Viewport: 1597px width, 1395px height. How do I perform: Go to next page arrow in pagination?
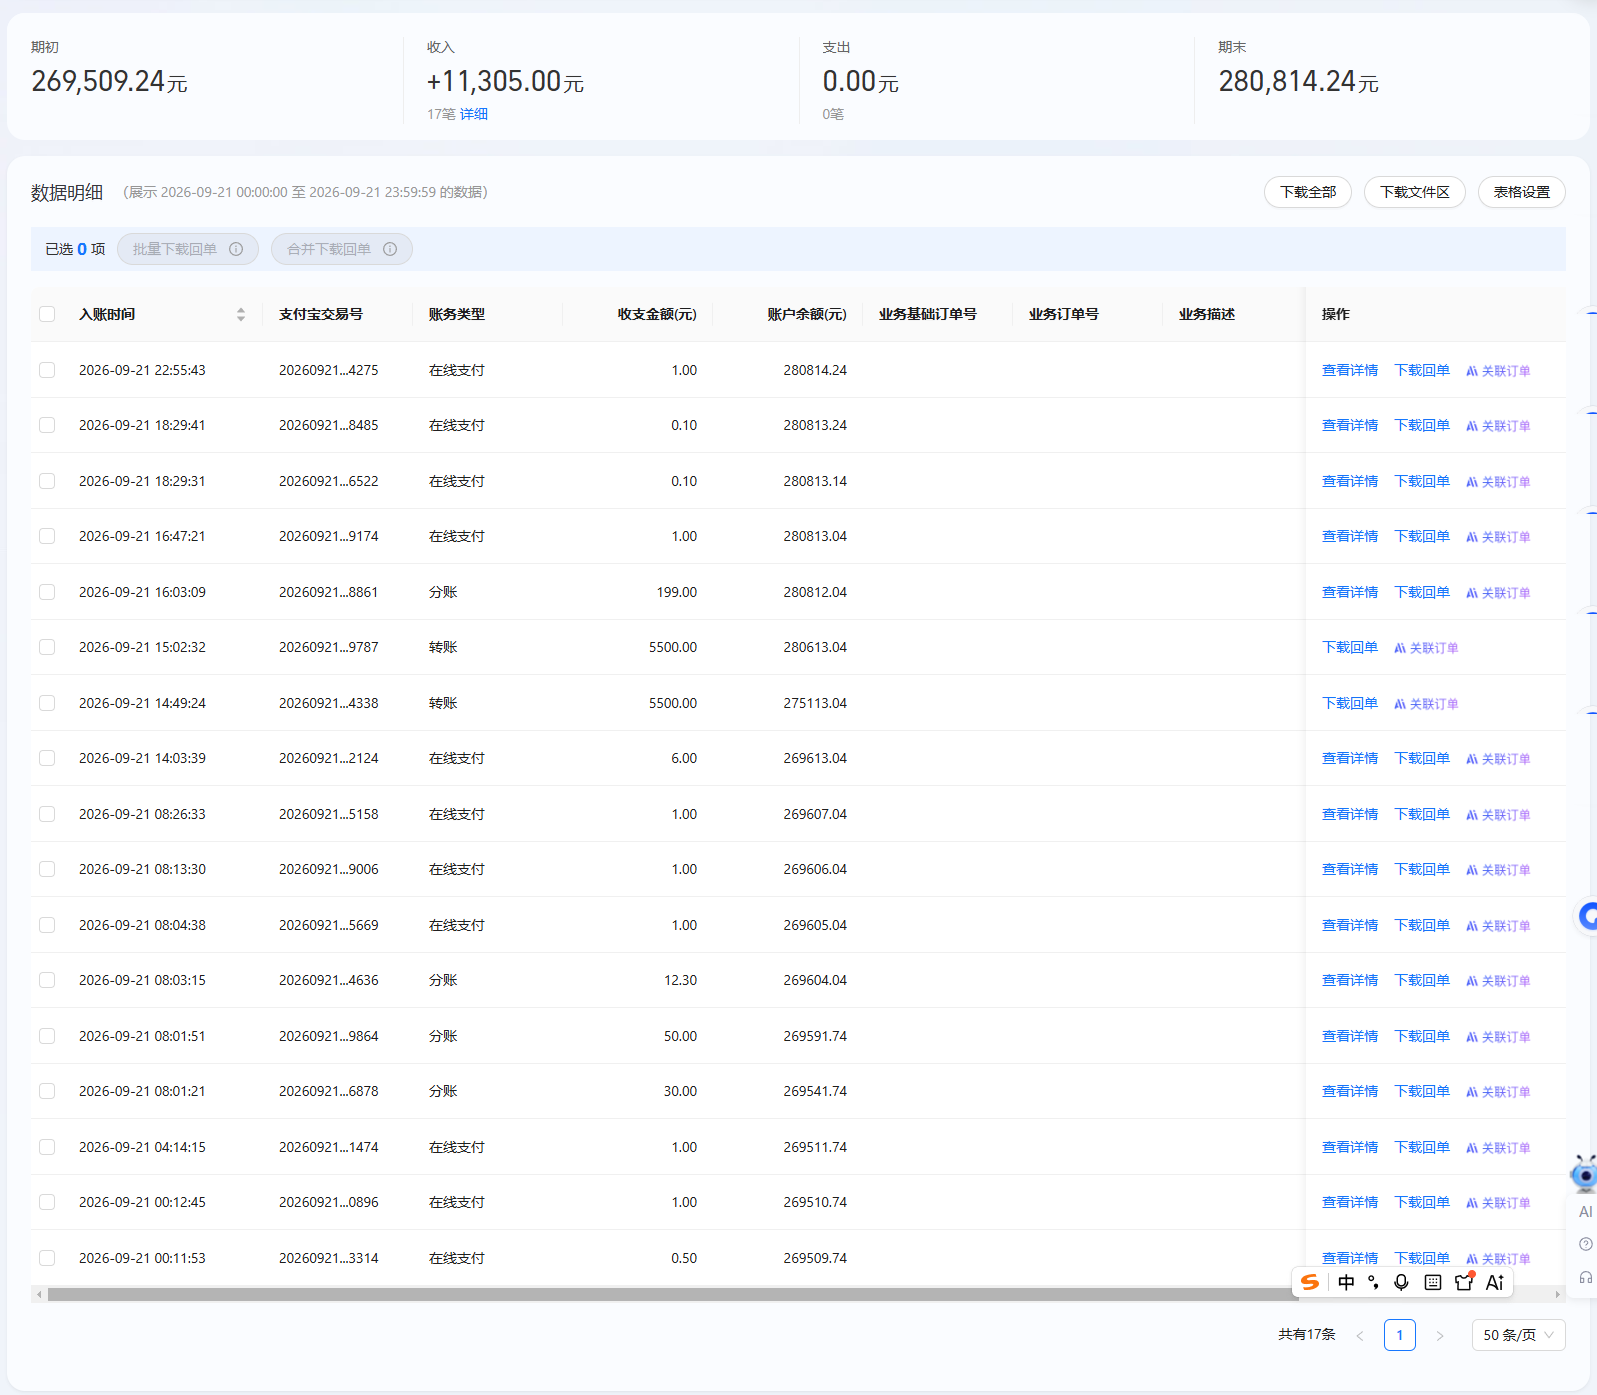(x=1440, y=1335)
